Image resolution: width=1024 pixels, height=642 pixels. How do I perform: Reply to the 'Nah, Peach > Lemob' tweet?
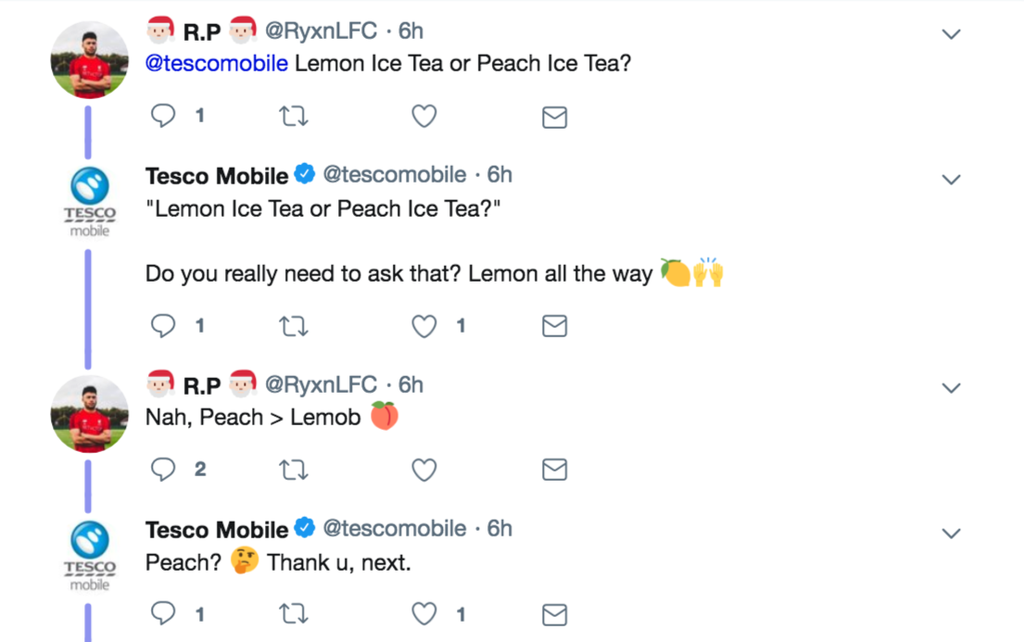tap(163, 469)
